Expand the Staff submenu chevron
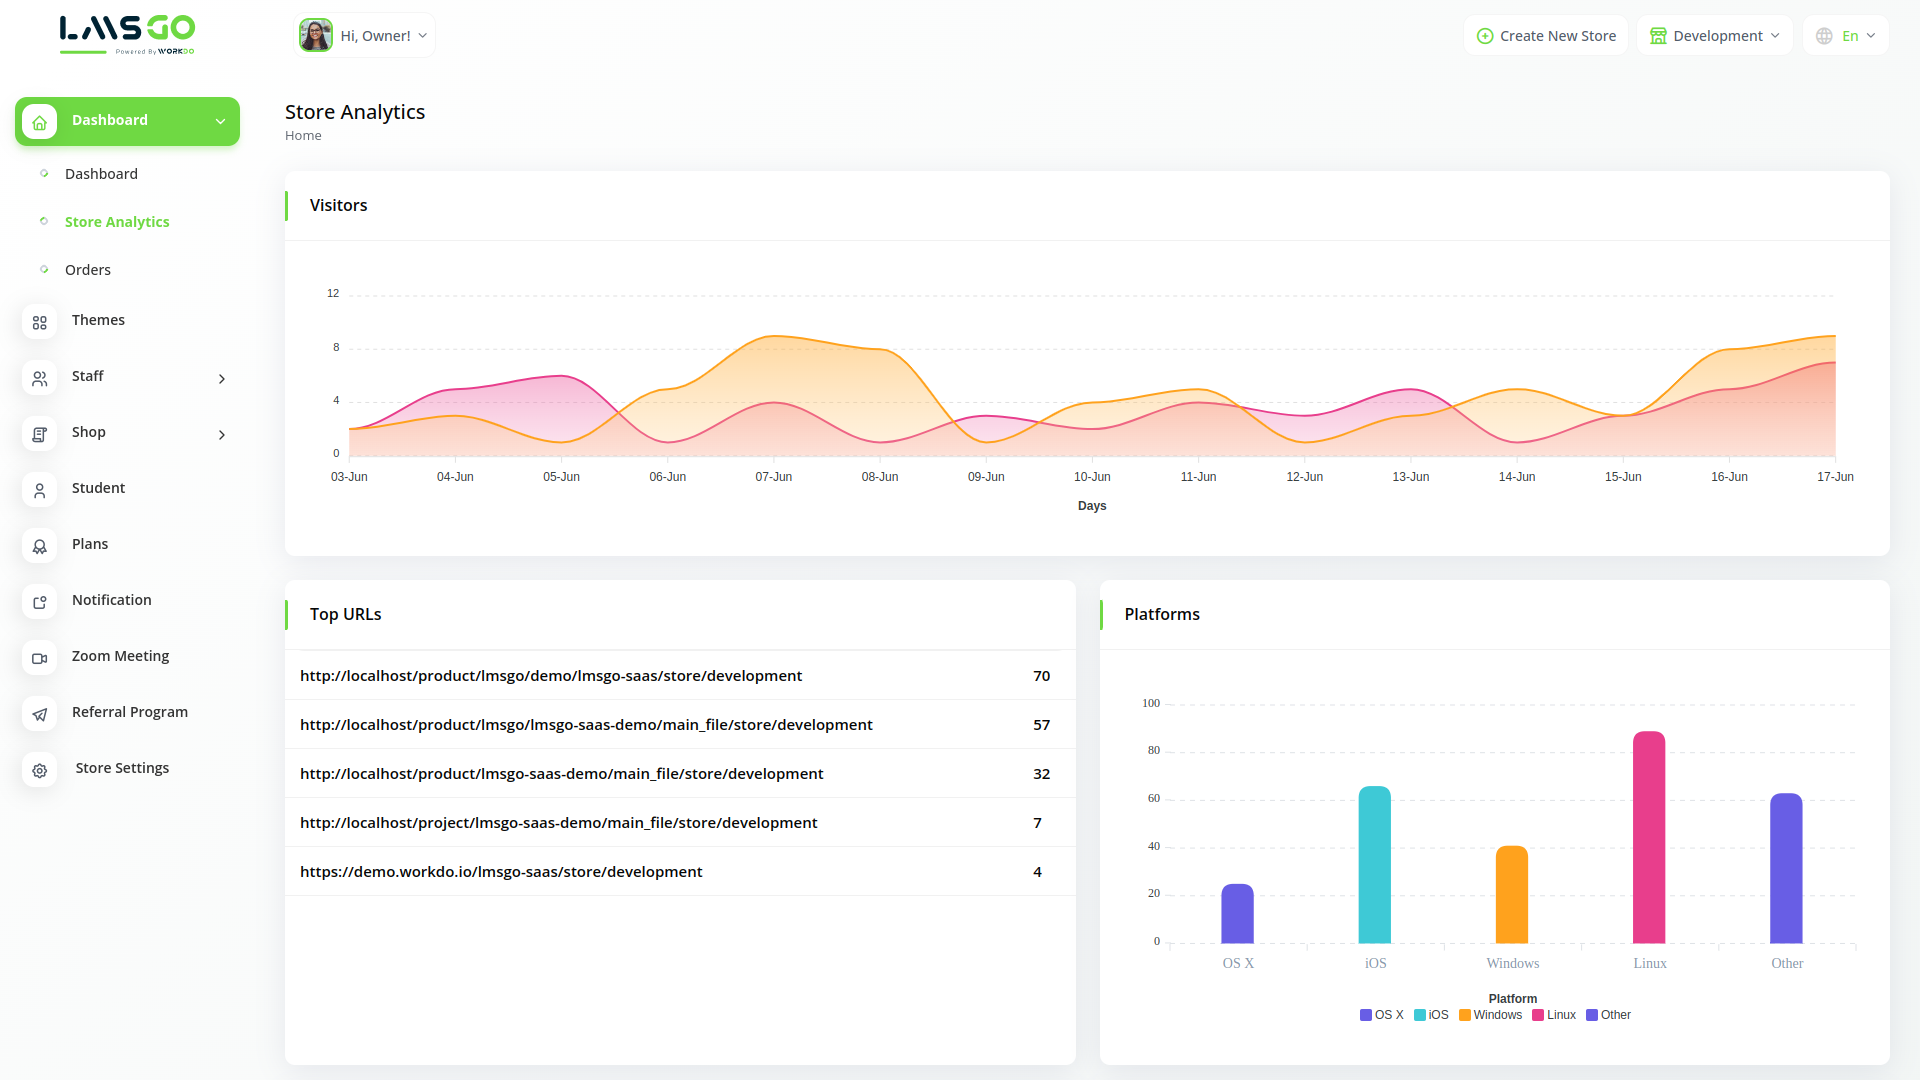 click(x=222, y=378)
